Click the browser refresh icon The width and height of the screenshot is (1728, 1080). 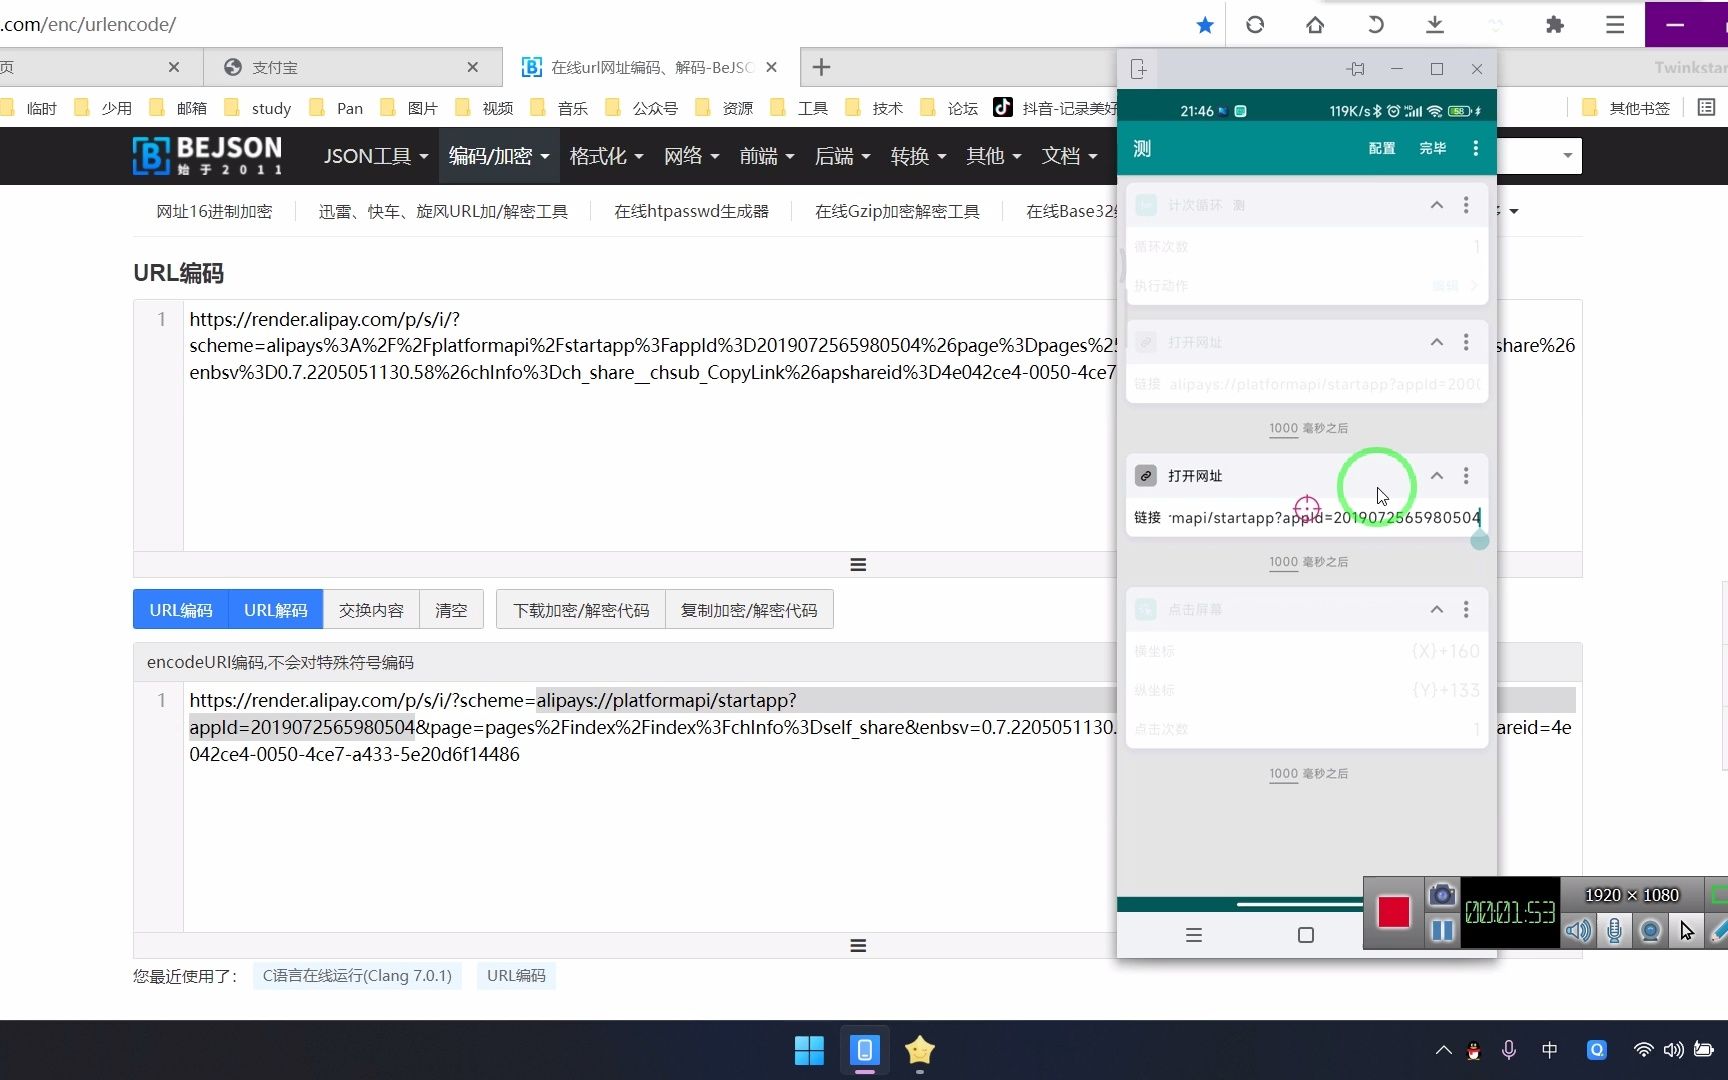click(1255, 25)
